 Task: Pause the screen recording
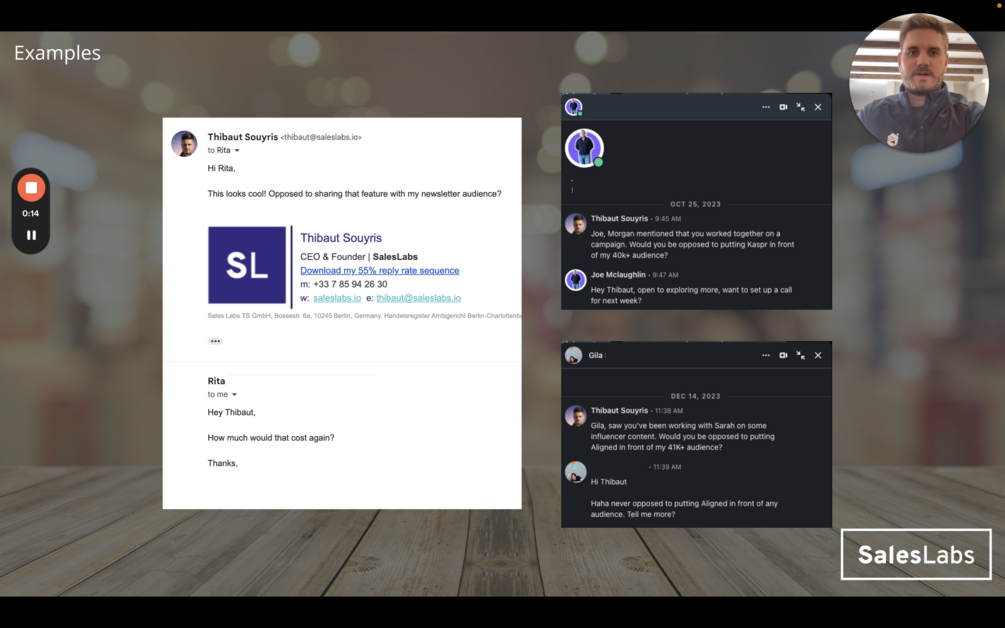click(x=31, y=235)
